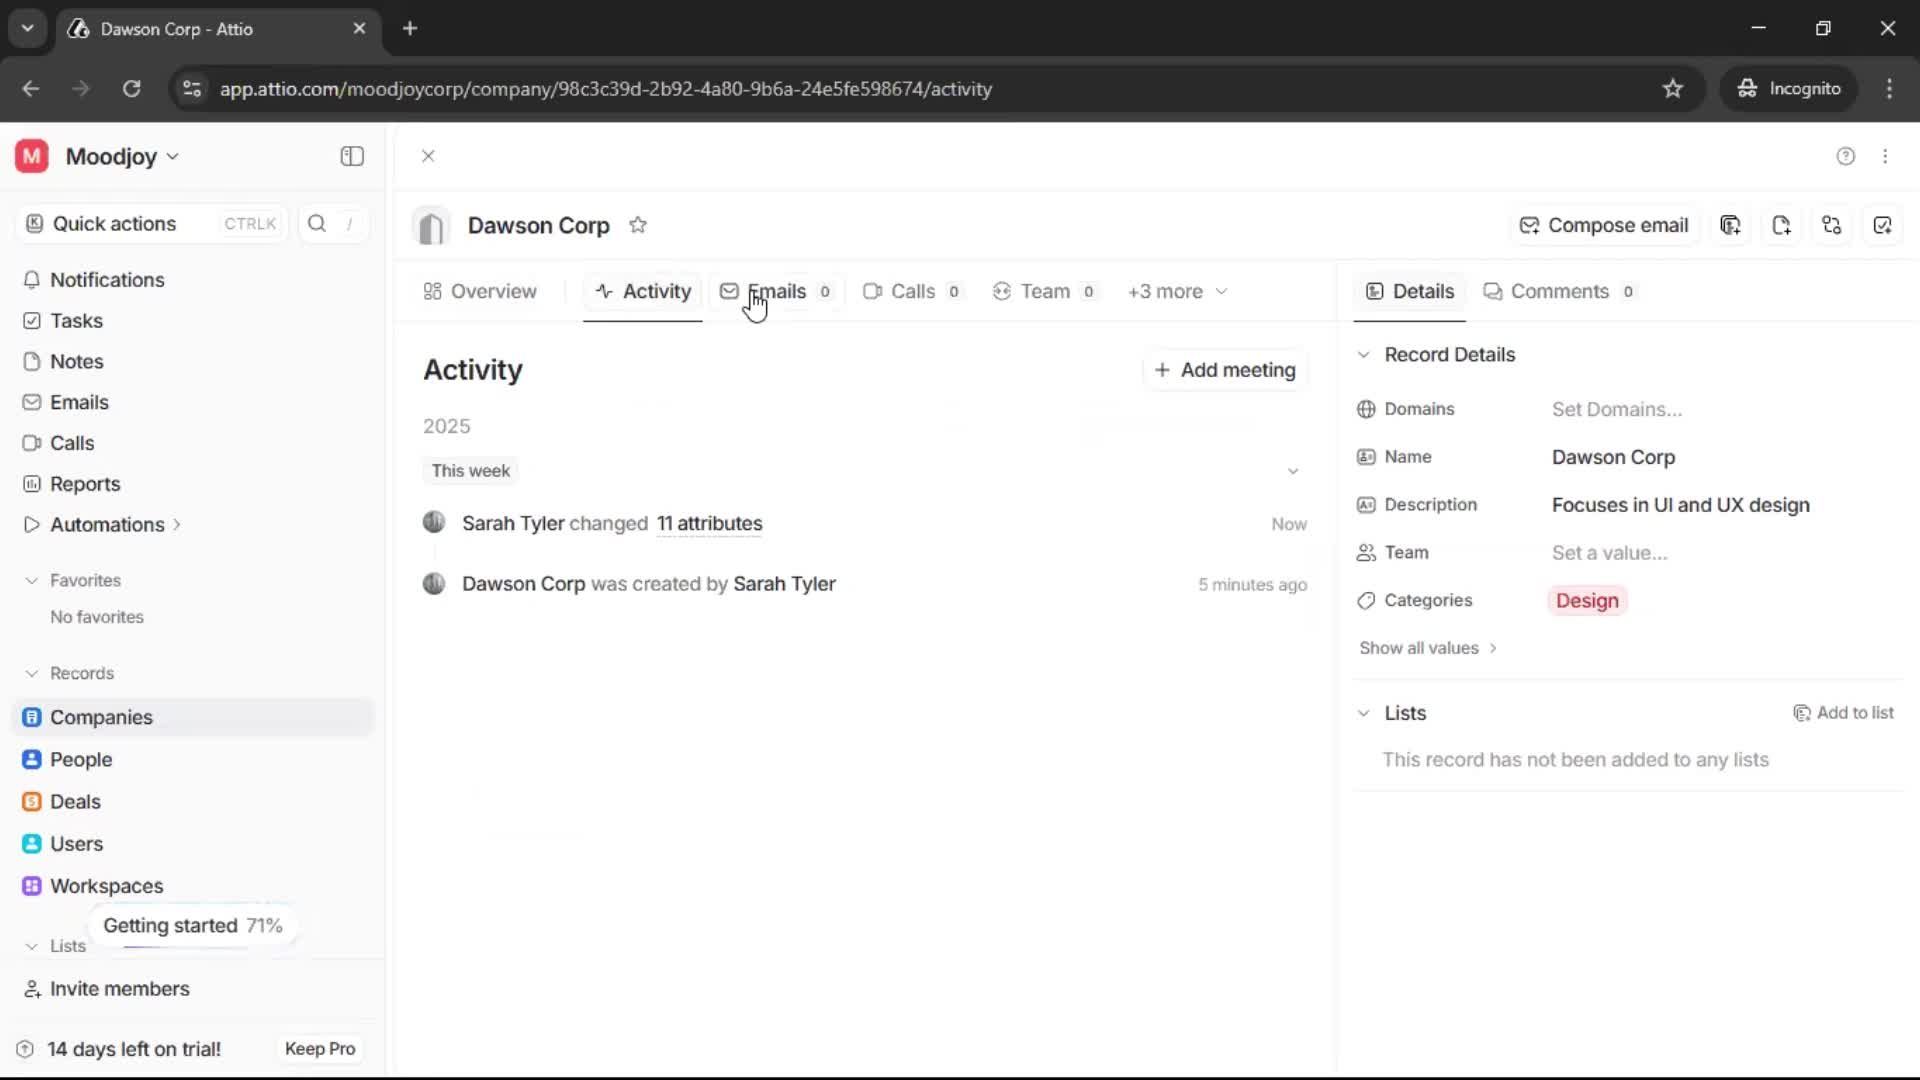Viewport: 1920px width, 1080px height.
Task: Create a task using the checkmark icon
Action: 1884,225
